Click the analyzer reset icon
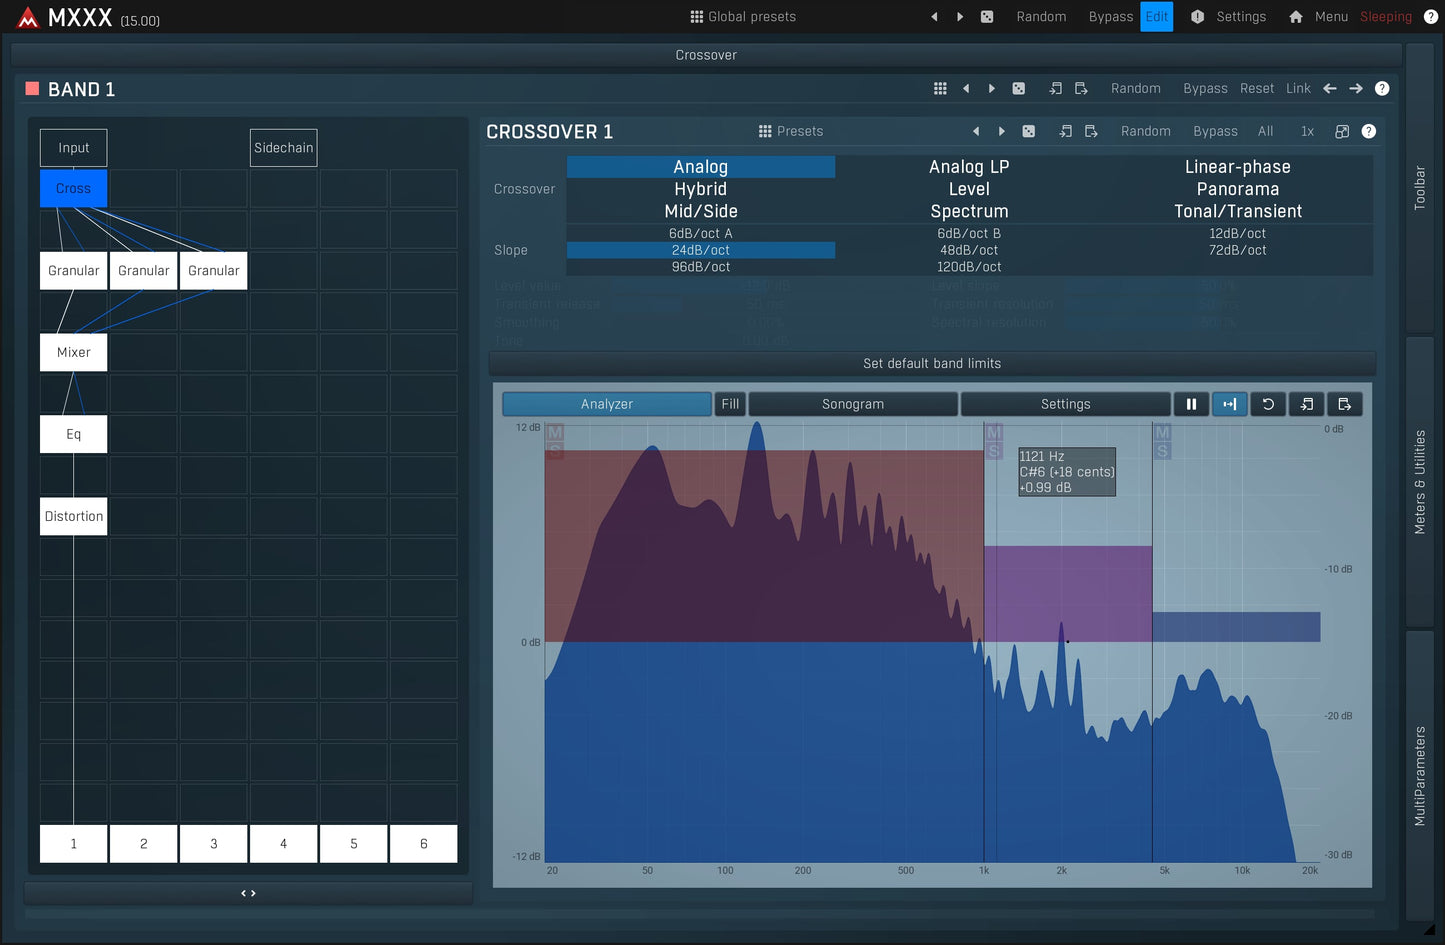The width and height of the screenshot is (1445, 945). (1268, 404)
